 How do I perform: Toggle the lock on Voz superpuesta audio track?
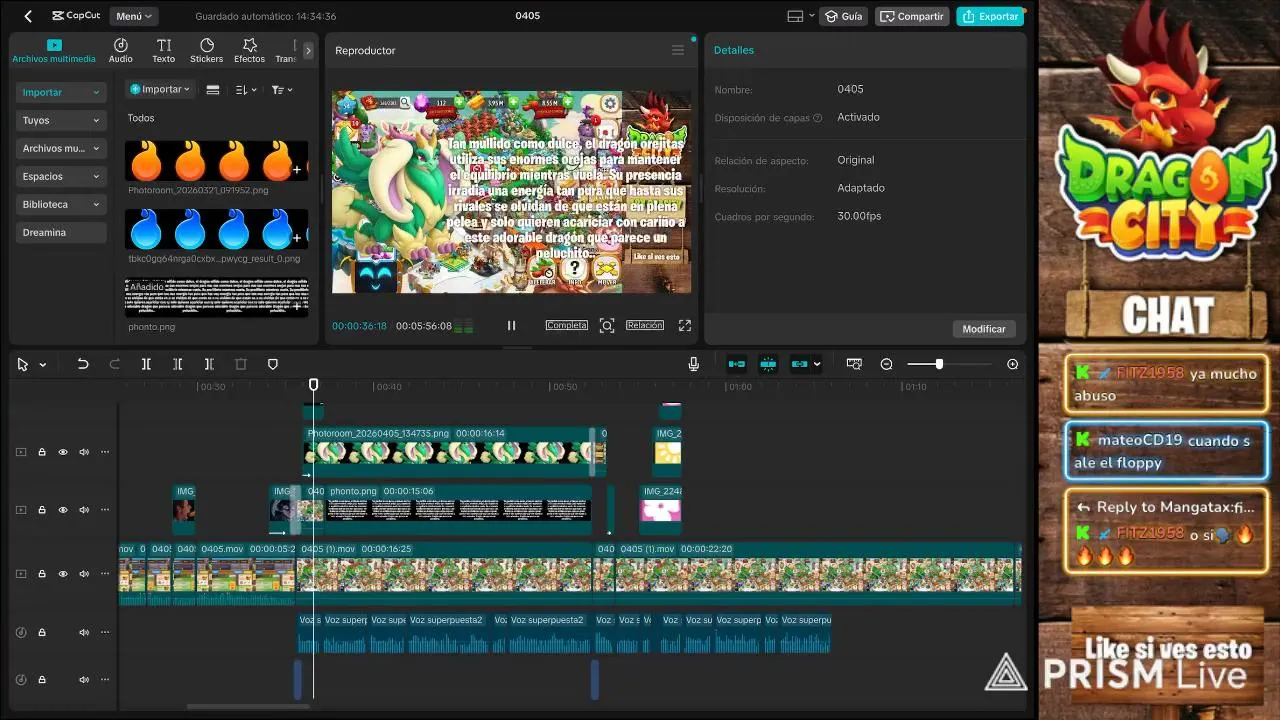pos(42,633)
